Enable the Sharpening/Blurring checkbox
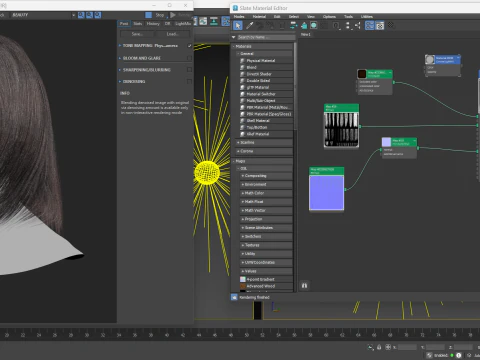The width and height of the screenshot is (480, 360). tap(189, 70)
